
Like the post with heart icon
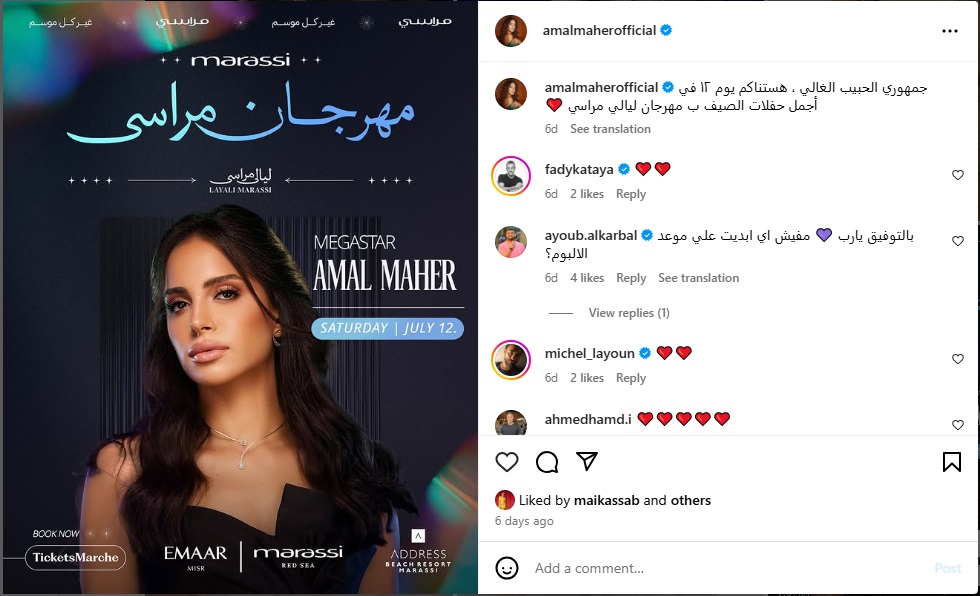[x=507, y=462]
